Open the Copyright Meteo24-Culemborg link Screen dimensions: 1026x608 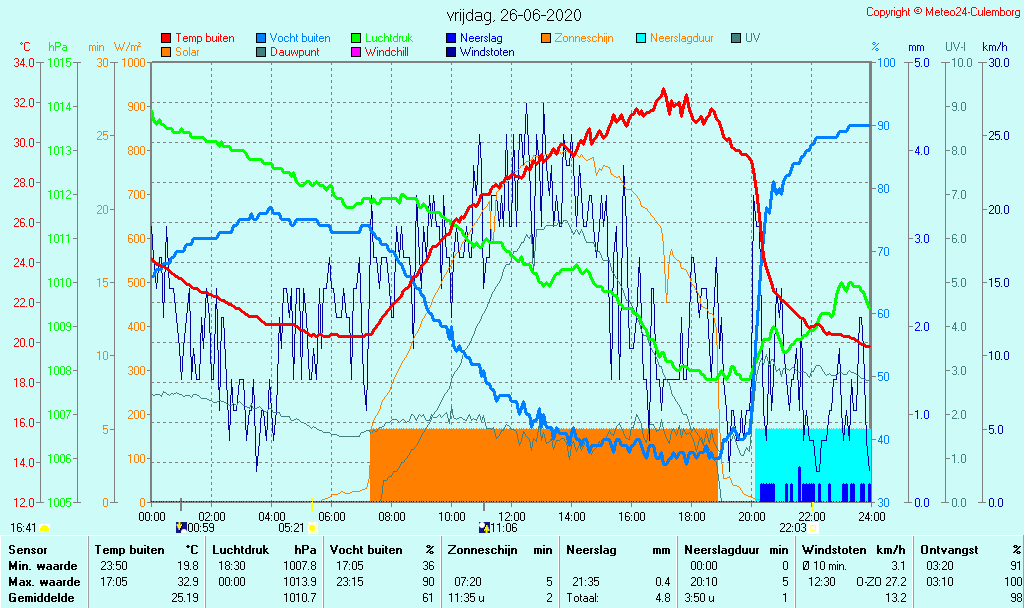[x=943, y=12]
